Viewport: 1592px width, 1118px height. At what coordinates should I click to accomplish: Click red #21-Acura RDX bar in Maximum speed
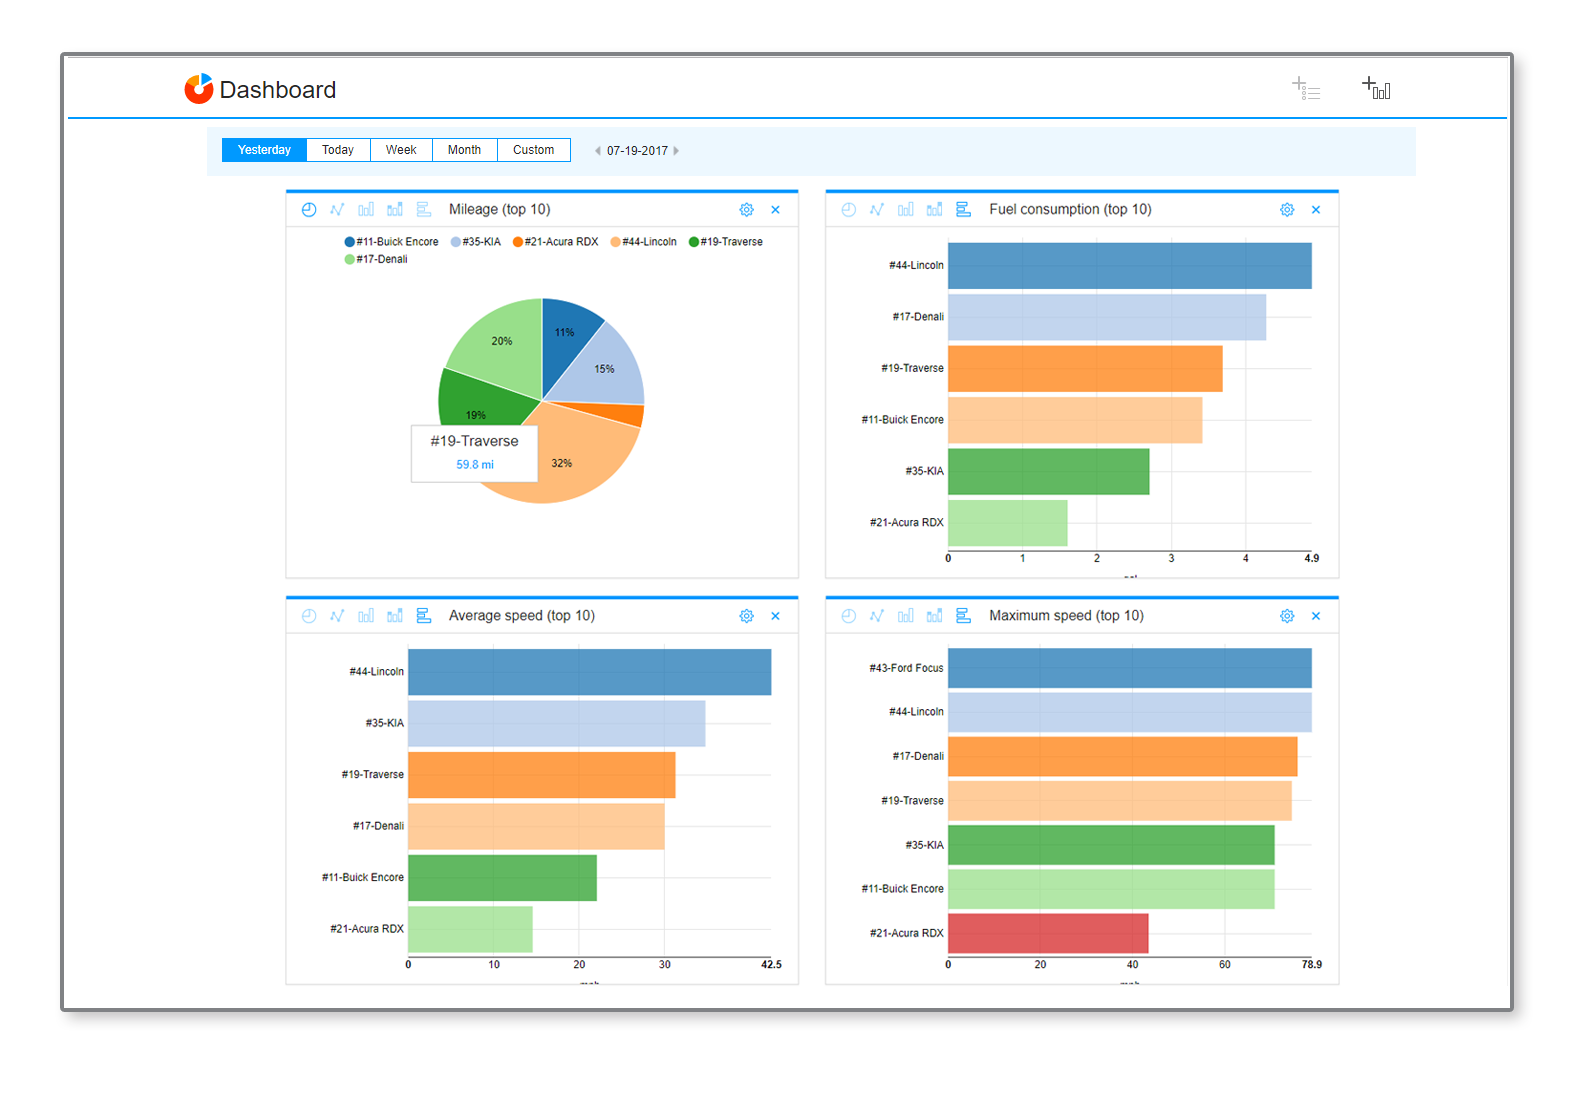[1048, 933]
